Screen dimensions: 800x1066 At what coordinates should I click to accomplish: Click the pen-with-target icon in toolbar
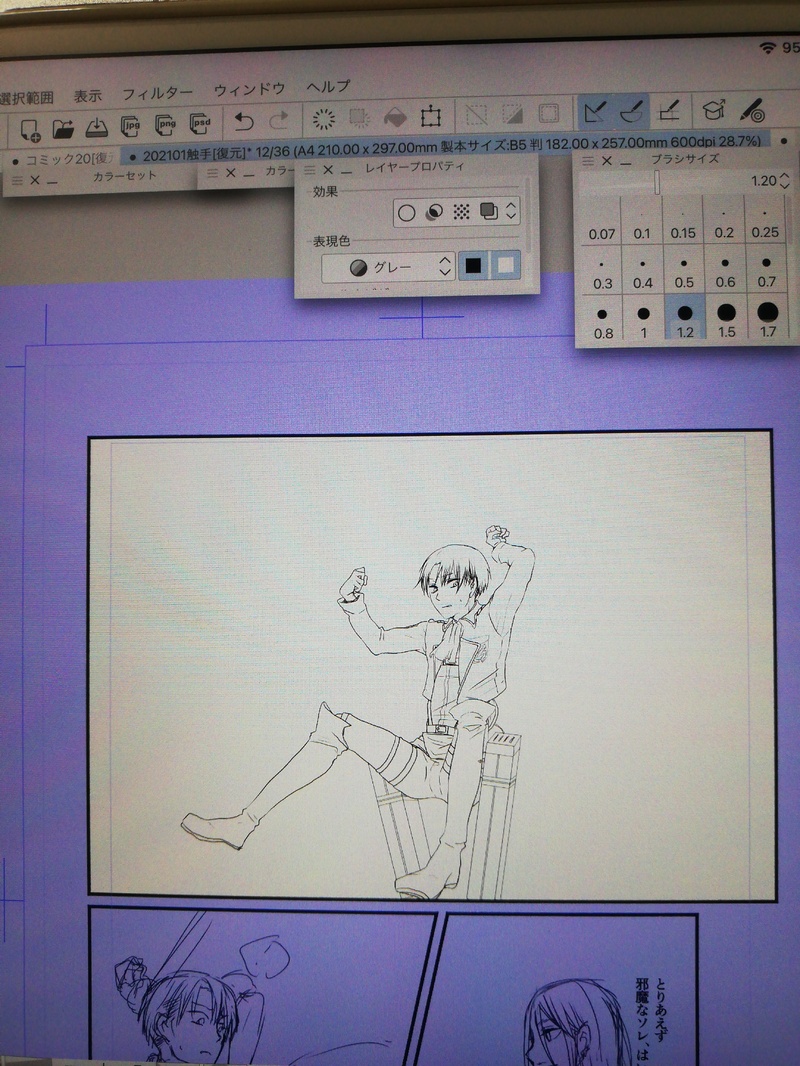(753, 109)
